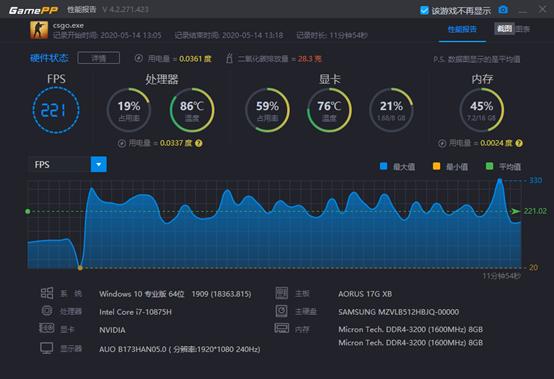Click the power usage icon beside 0.0361 度
Screen dimensions: 554x379
click(139, 58)
